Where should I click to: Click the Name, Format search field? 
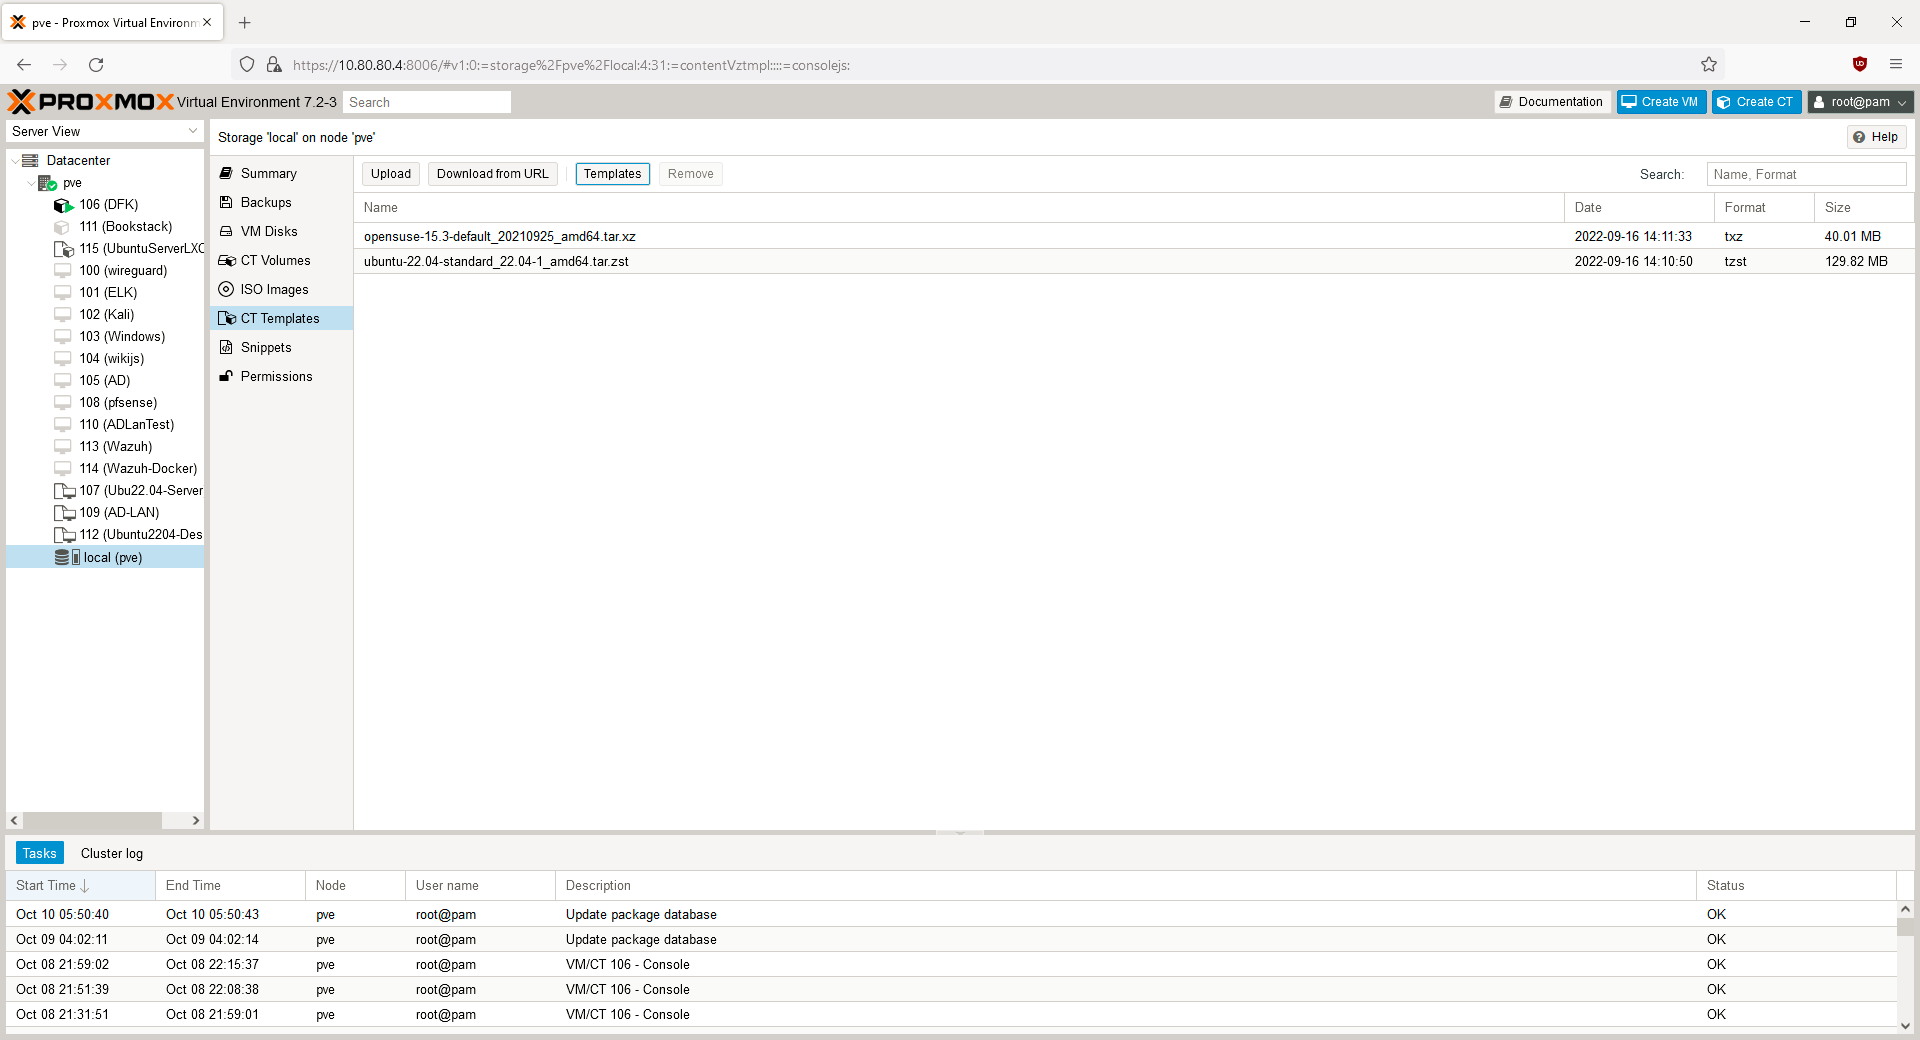click(1806, 174)
